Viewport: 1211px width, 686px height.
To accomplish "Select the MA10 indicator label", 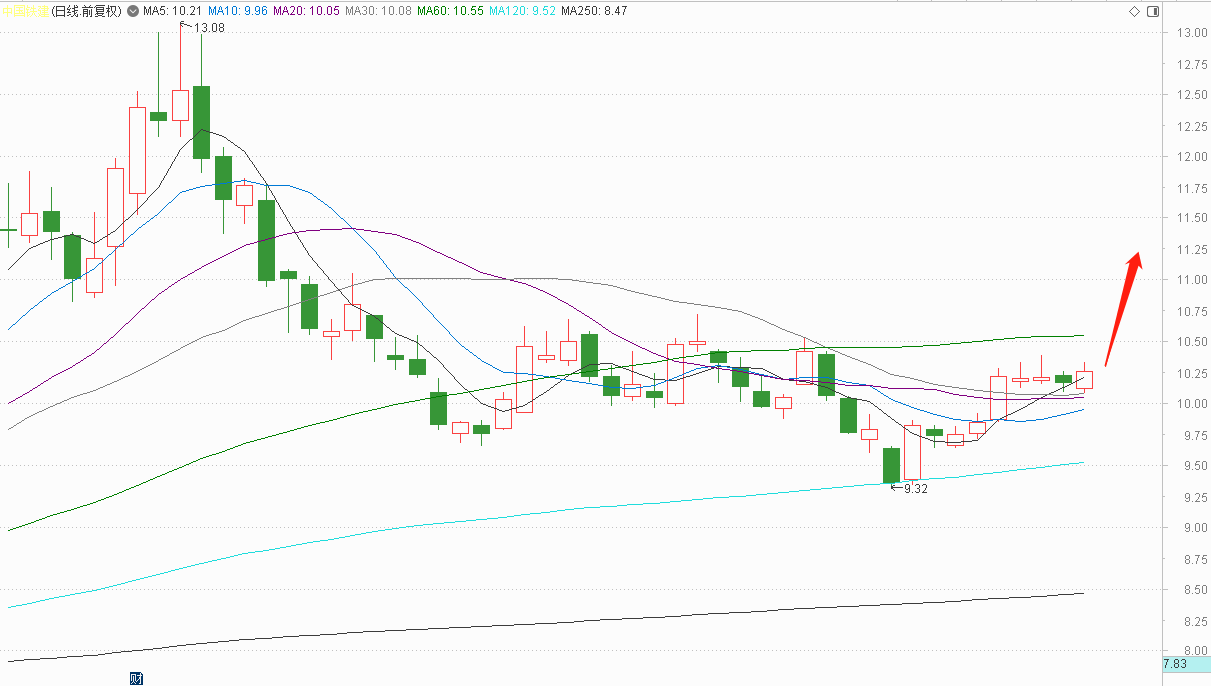I will click(x=239, y=12).
